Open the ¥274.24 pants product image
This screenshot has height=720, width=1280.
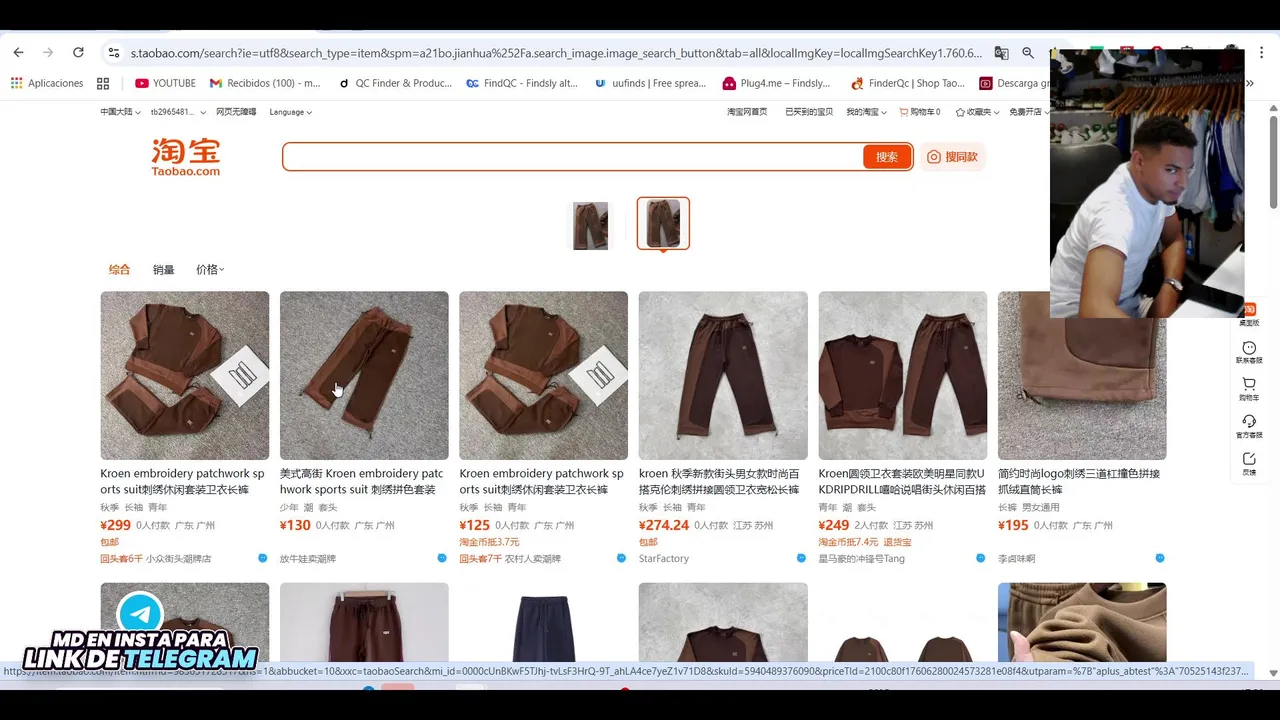point(723,376)
